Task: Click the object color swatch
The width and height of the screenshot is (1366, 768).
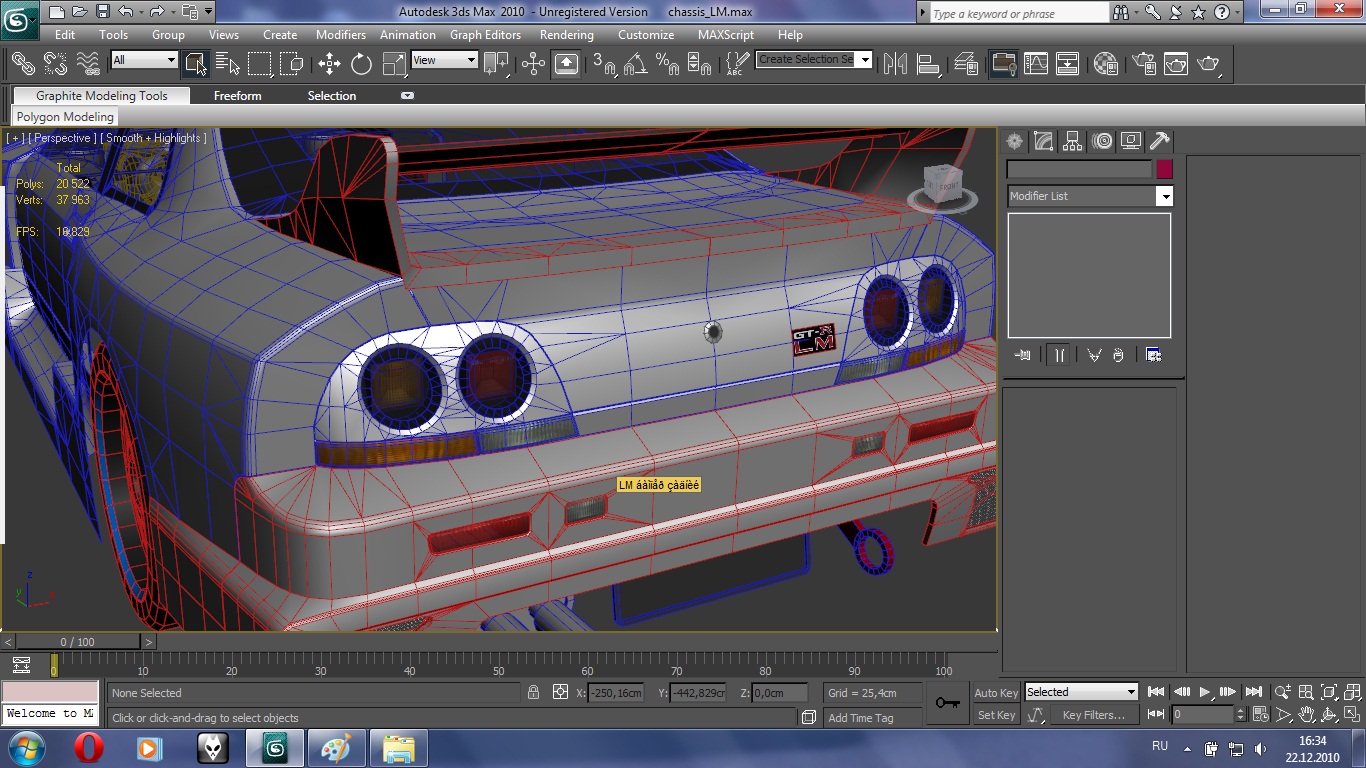Action: coord(1164,169)
